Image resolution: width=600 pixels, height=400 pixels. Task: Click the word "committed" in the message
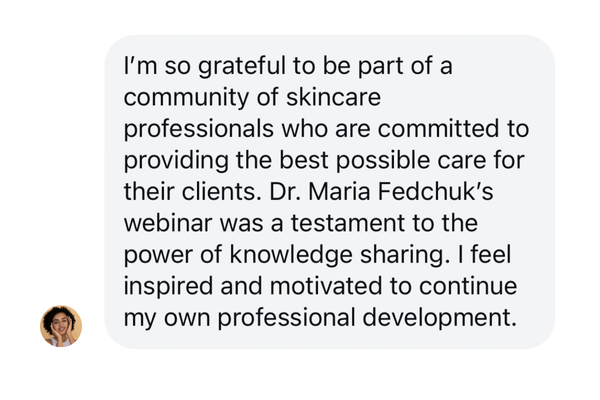click(439, 129)
